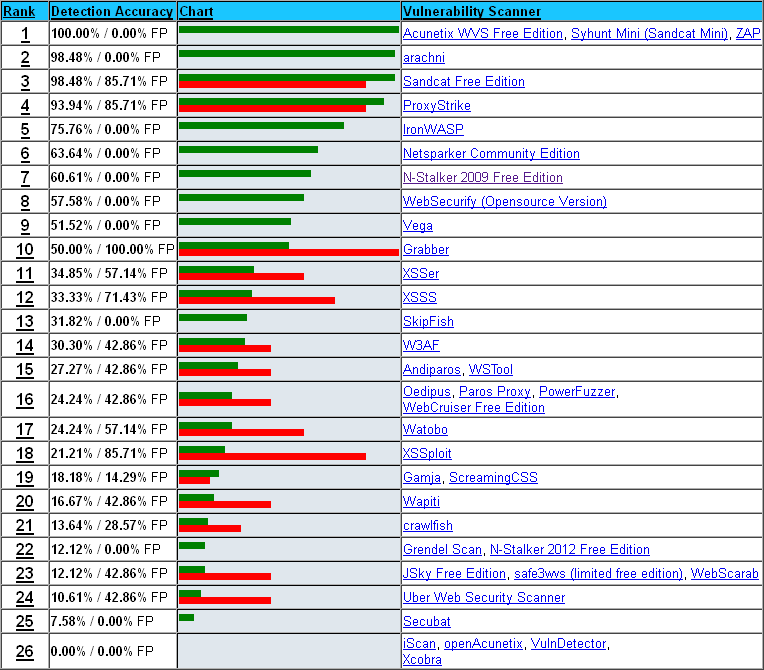
Task: Click the green bar in IronWASP row
Action: pyautogui.click(x=262, y=126)
